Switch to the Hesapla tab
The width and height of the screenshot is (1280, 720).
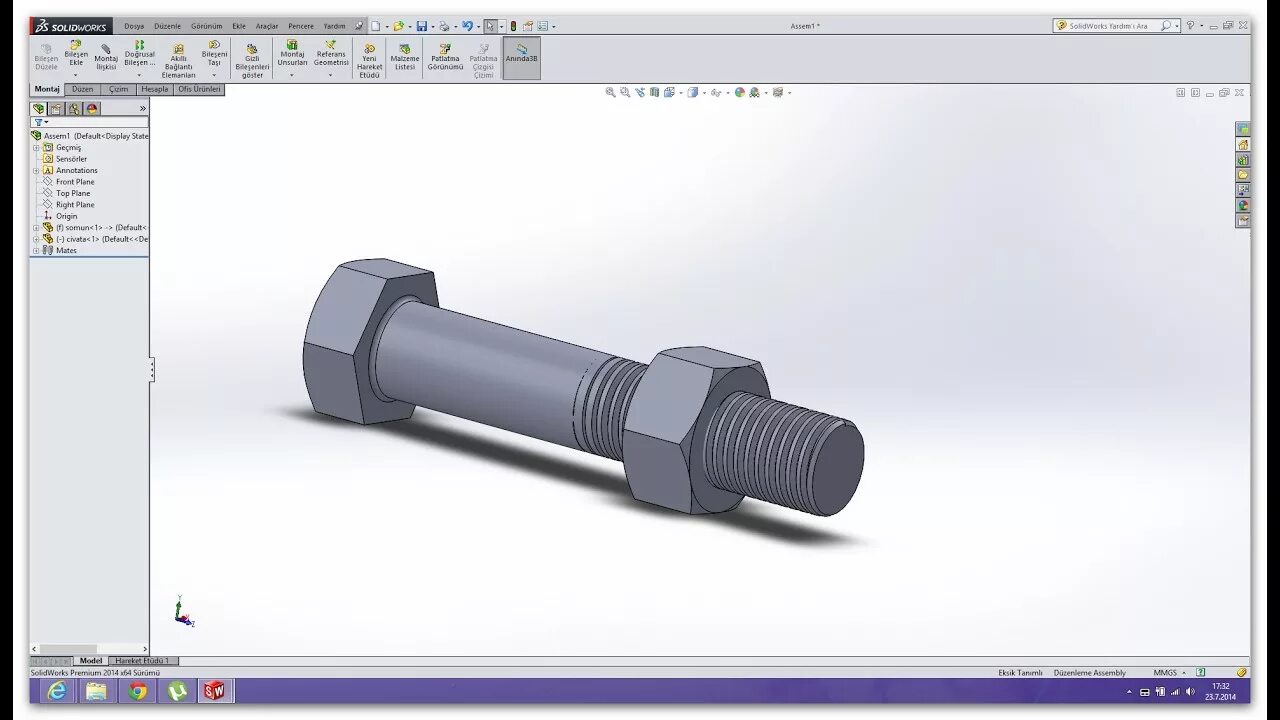pos(155,89)
